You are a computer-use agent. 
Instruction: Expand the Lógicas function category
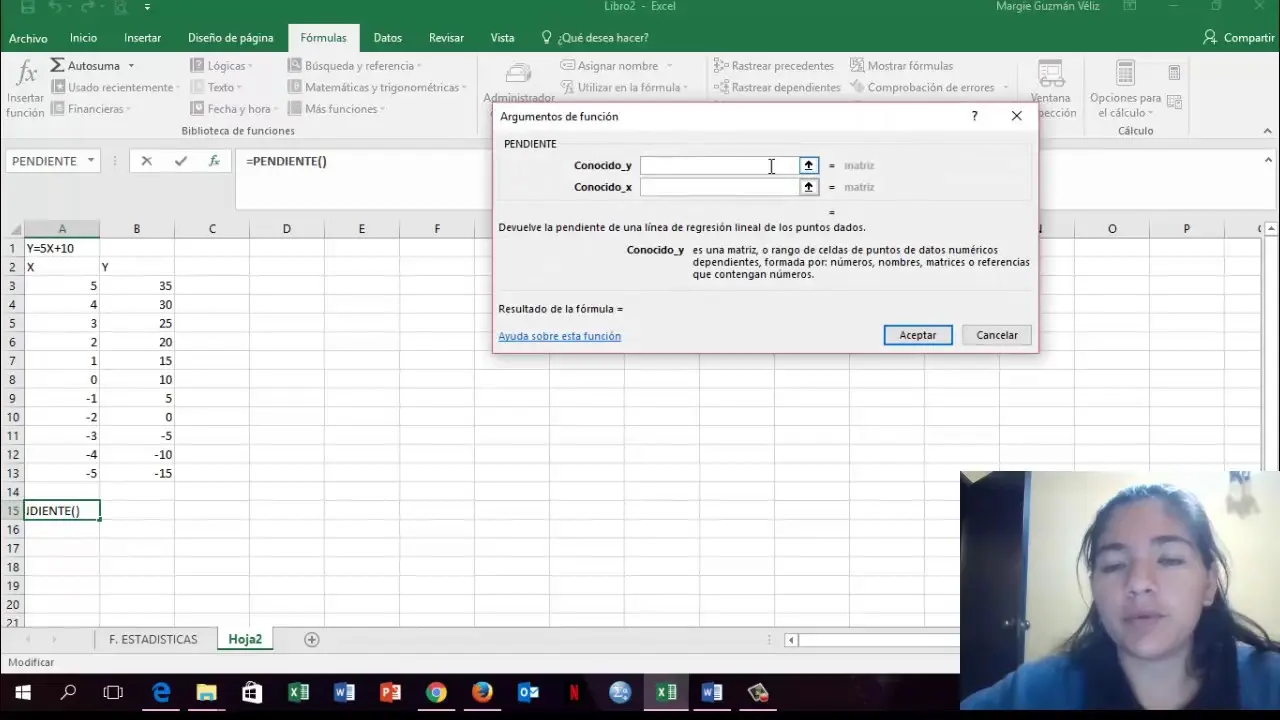pos(226,66)
